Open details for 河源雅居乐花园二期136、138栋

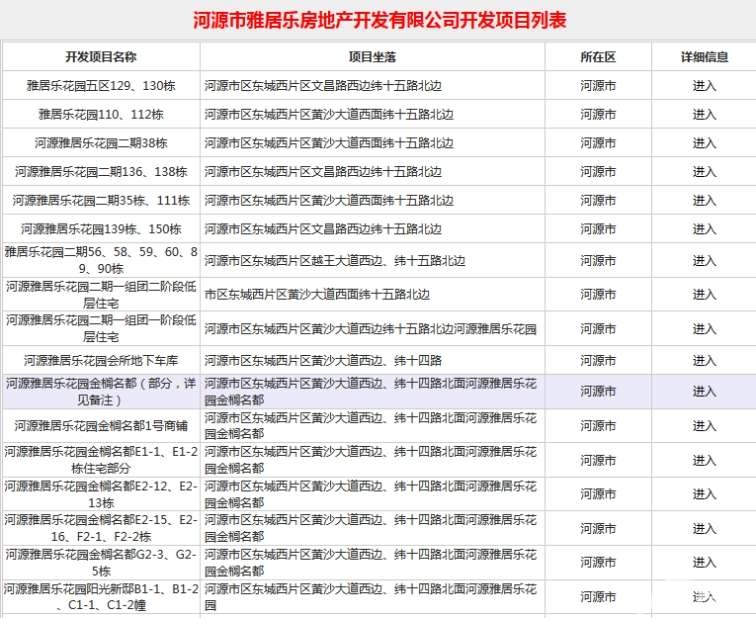[704, 172]
